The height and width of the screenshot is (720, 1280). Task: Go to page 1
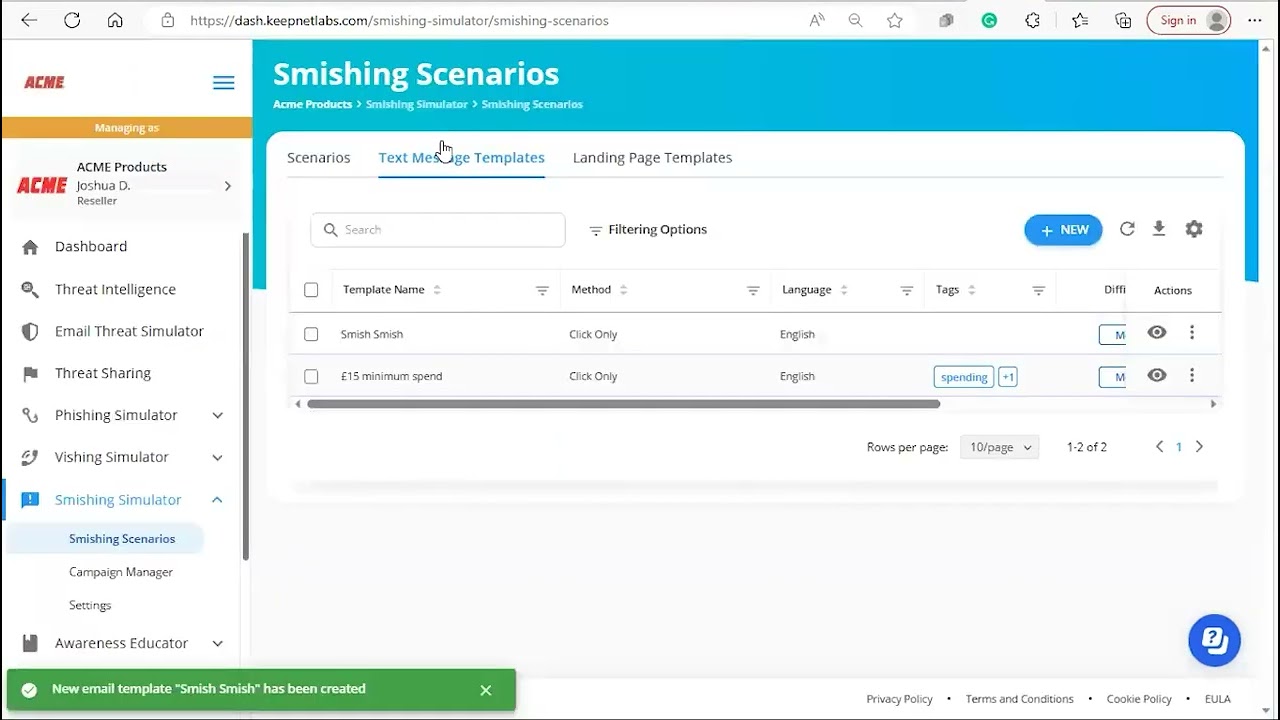[x=1179, y=447]
